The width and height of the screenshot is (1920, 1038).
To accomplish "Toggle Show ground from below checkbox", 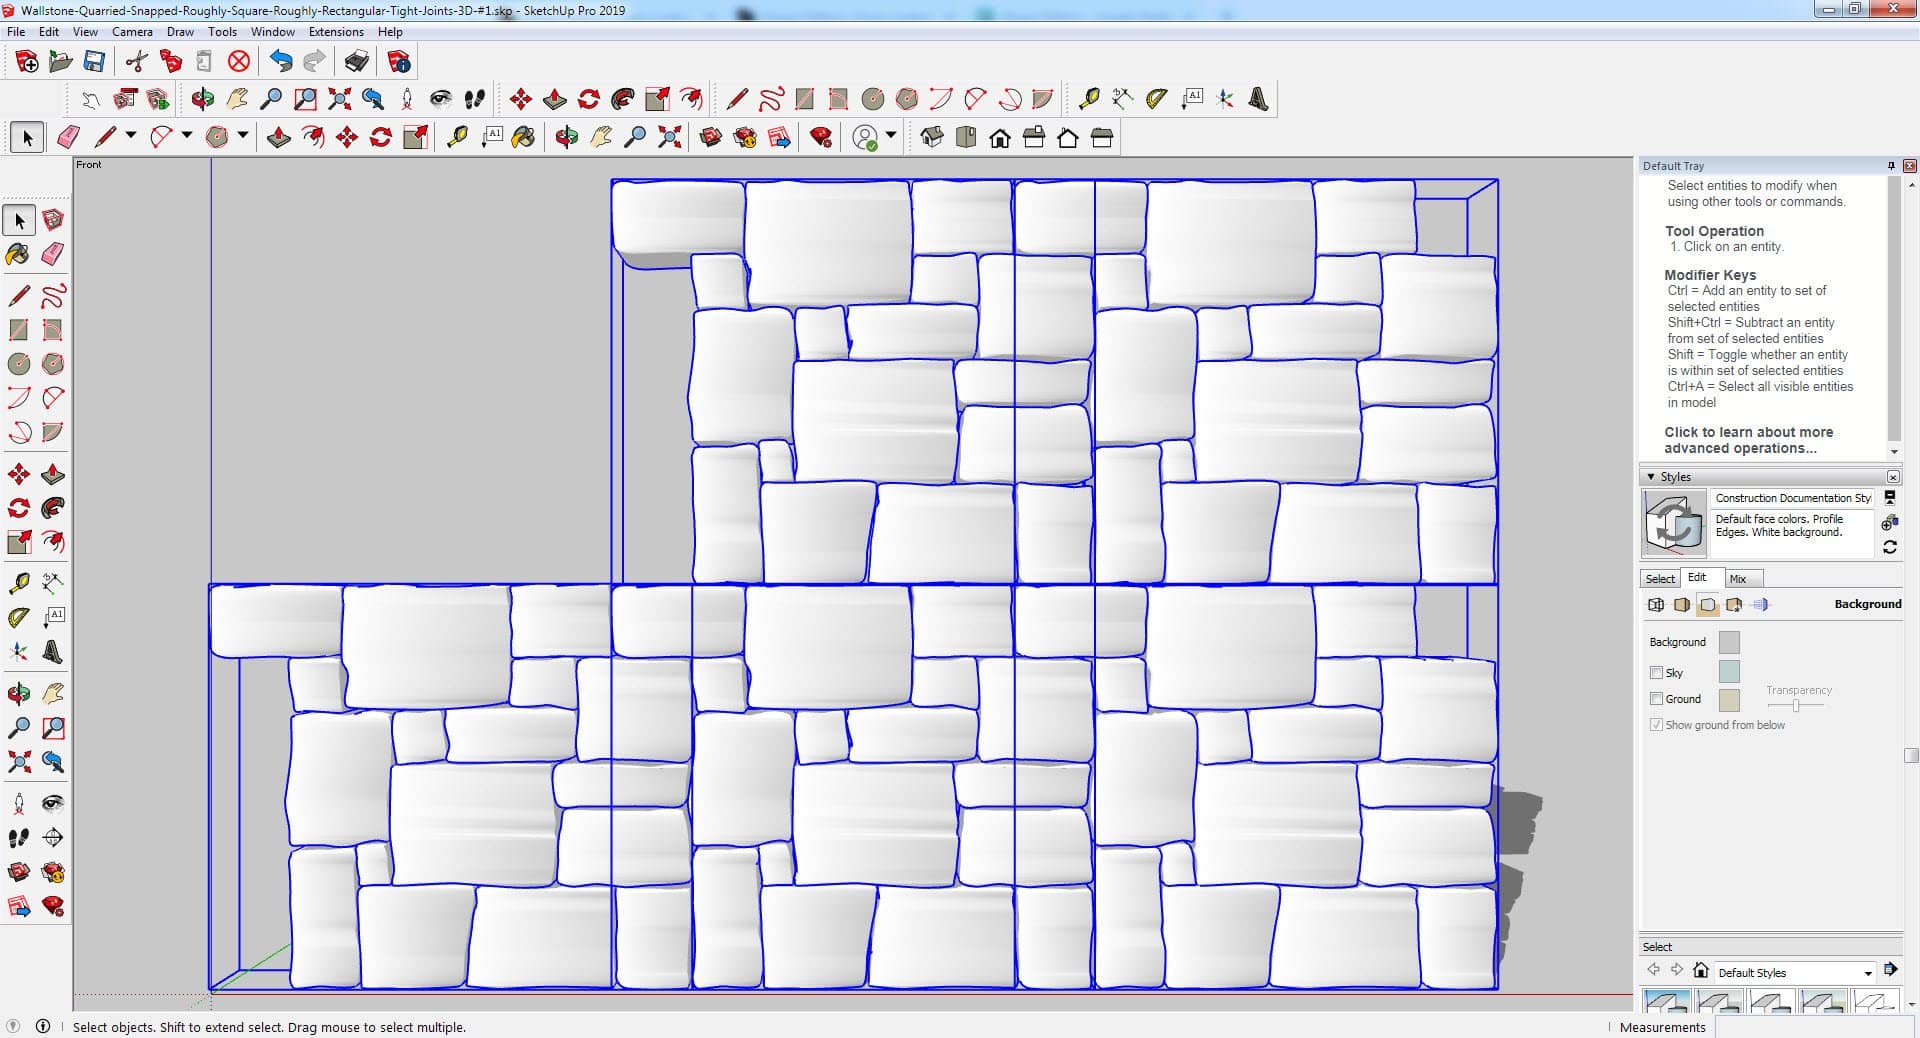I will point(1656,725).
